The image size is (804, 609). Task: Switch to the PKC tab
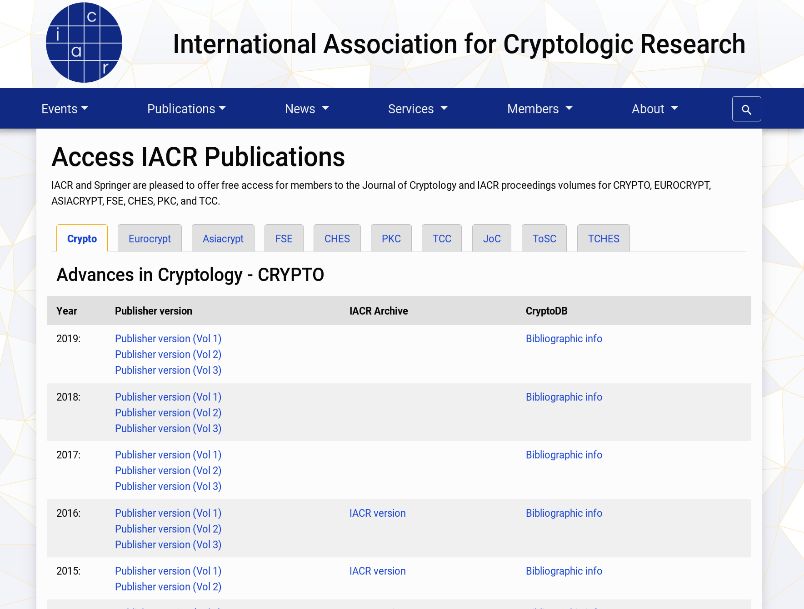pyautogui.click(x=391, y=238)
